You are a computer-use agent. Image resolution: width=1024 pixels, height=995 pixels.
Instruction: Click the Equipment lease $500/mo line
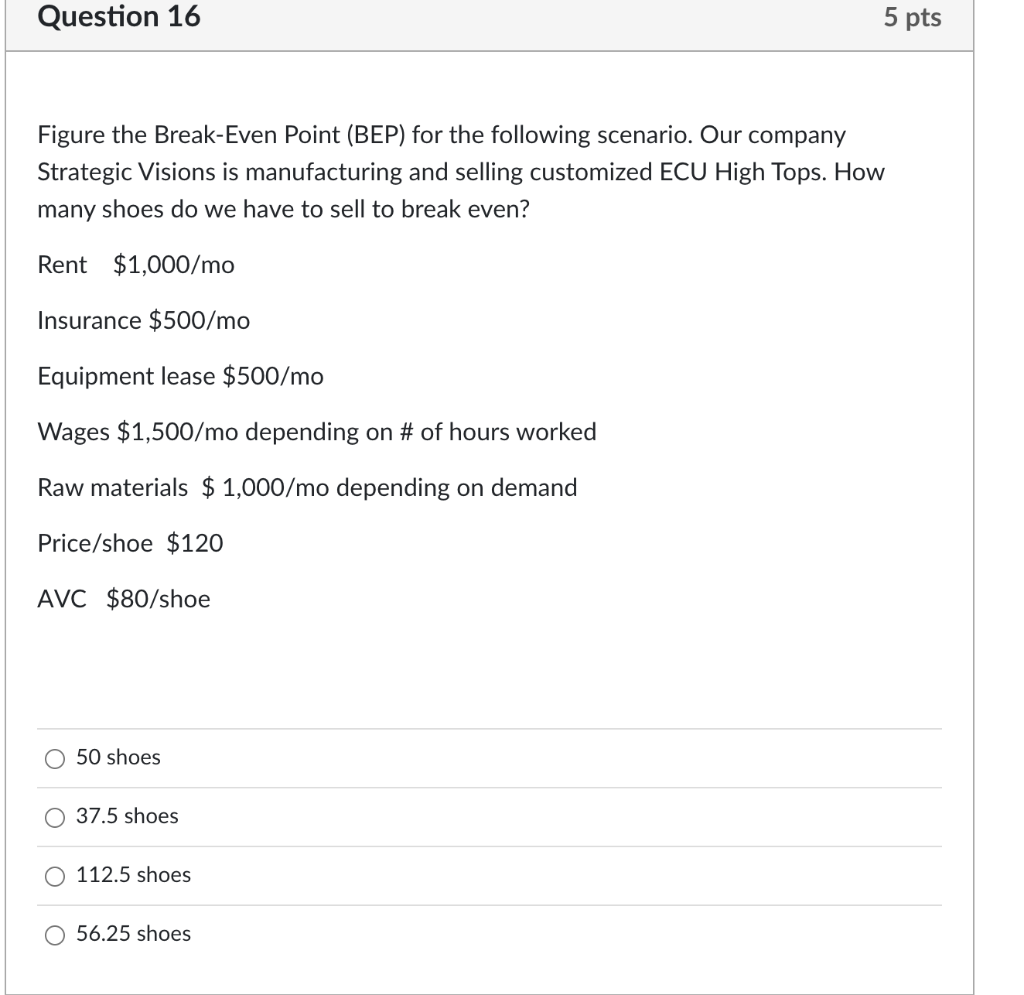point(180,377)
